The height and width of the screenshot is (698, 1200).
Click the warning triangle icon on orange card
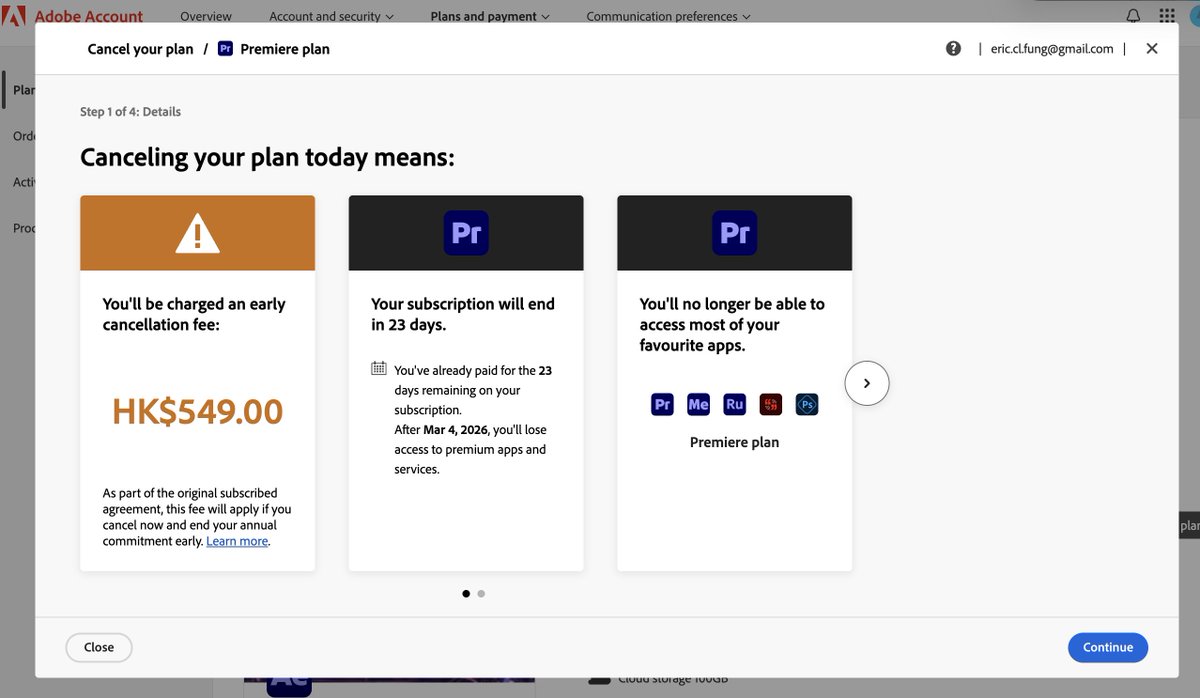point(197,233)
